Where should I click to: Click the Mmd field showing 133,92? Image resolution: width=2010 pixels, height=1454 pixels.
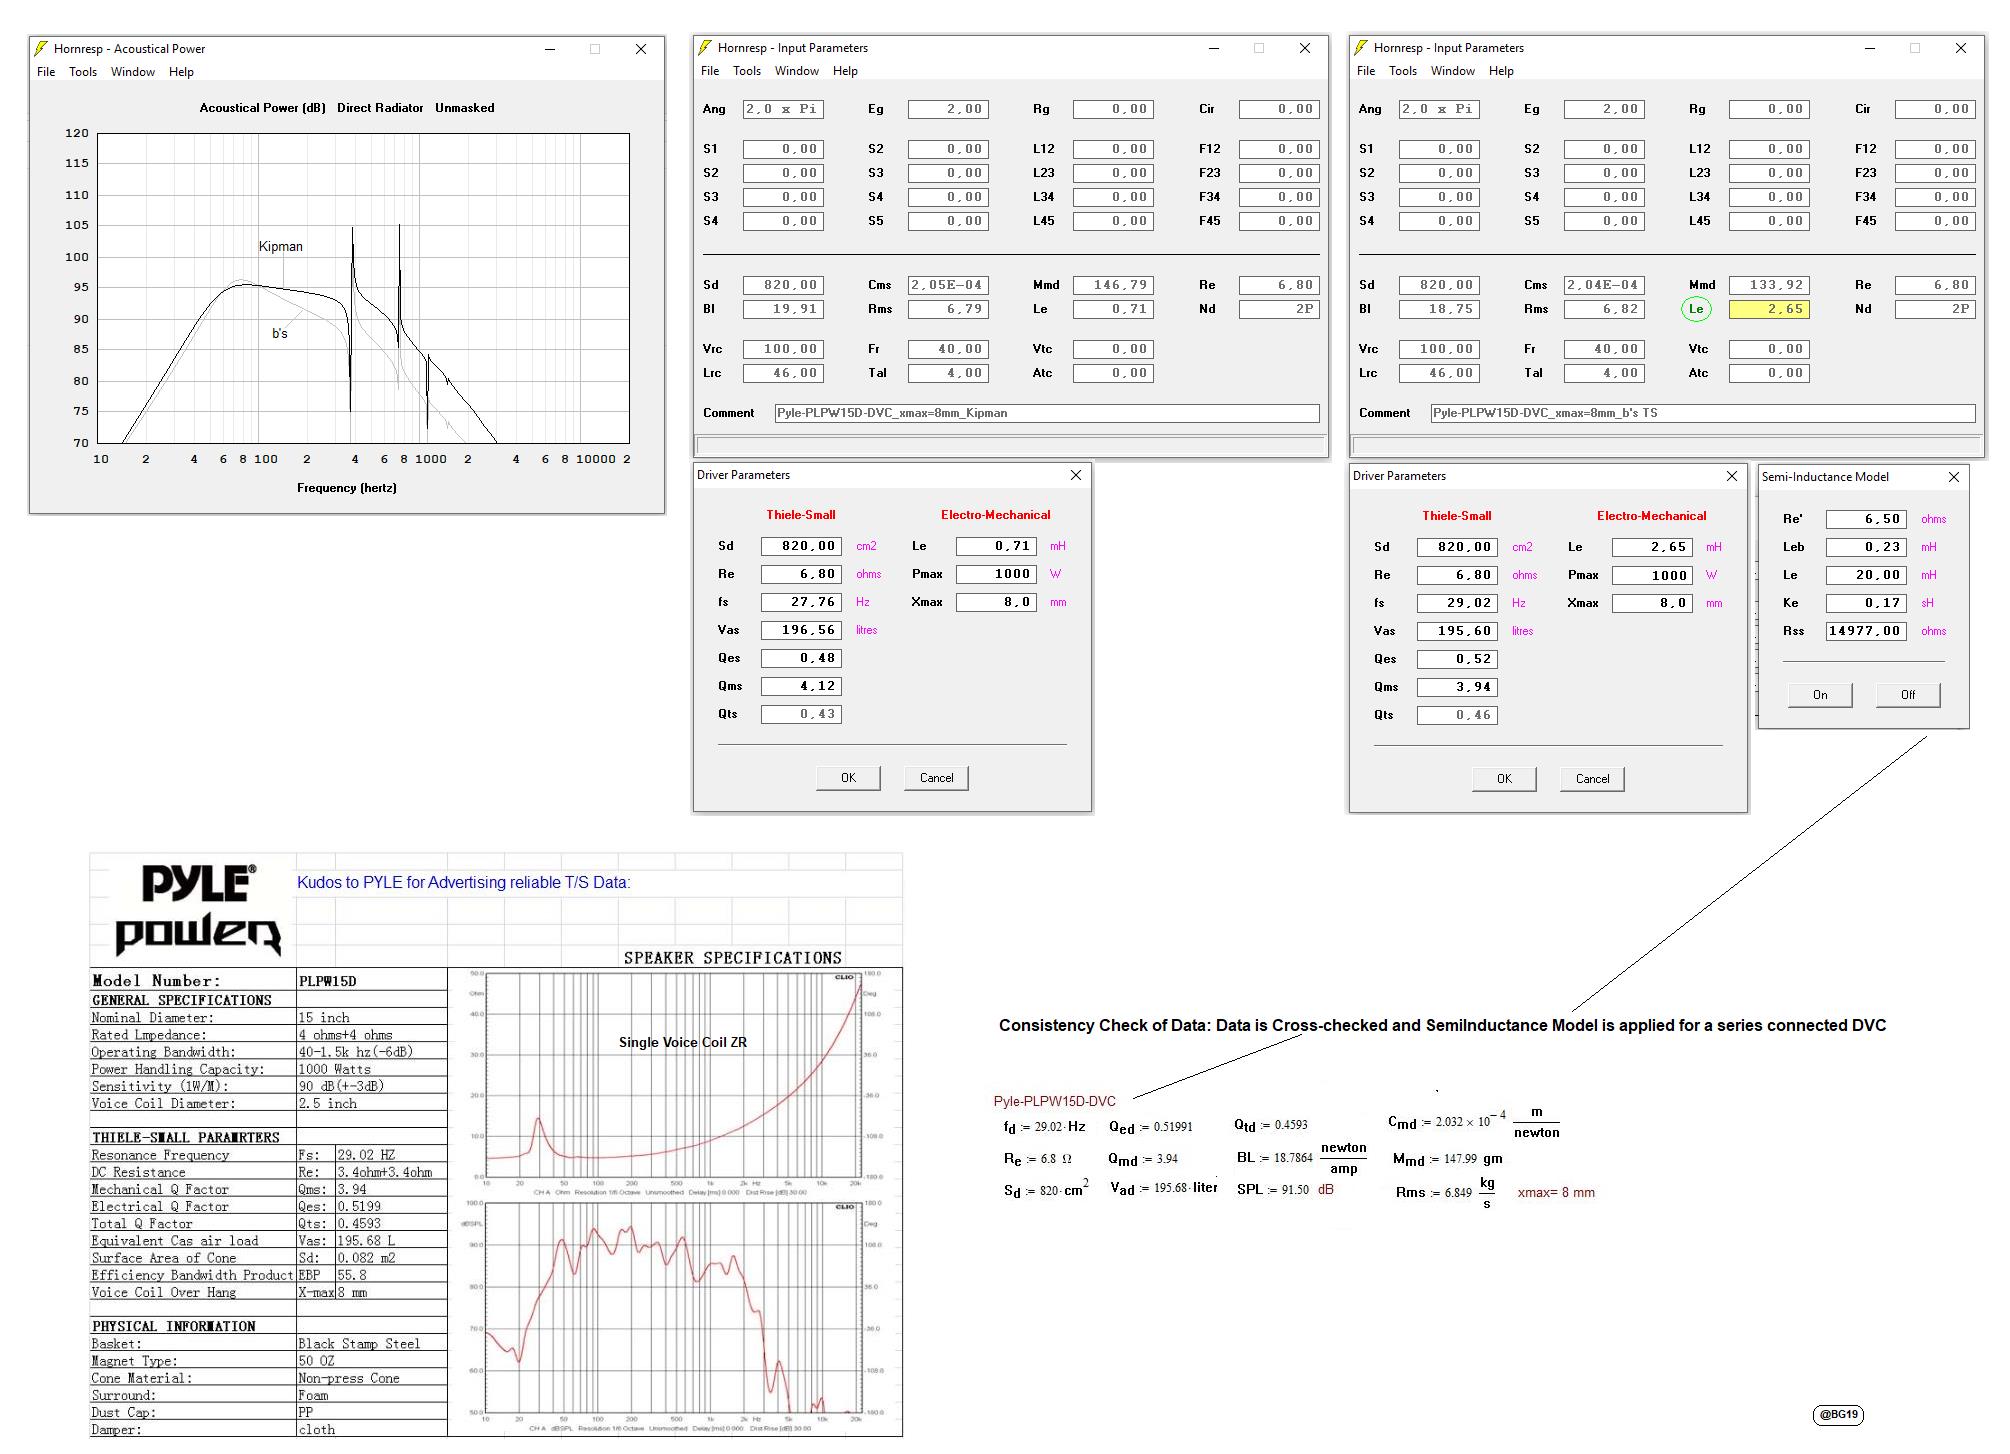(x=1769, y=285)
